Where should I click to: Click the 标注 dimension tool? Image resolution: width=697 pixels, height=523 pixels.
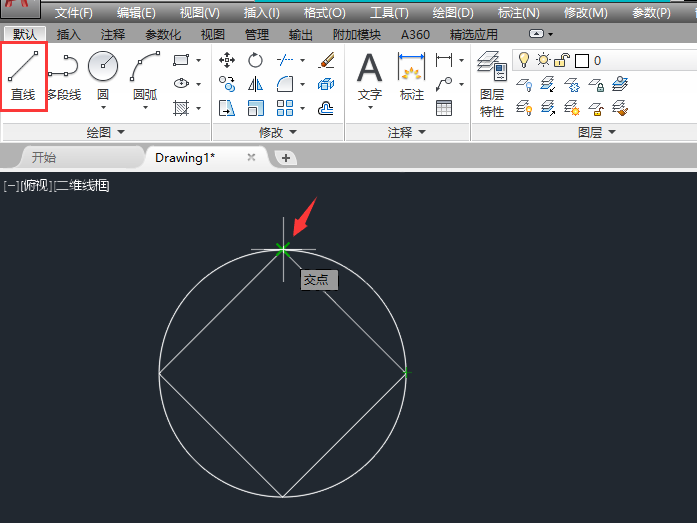click(411, 76)
